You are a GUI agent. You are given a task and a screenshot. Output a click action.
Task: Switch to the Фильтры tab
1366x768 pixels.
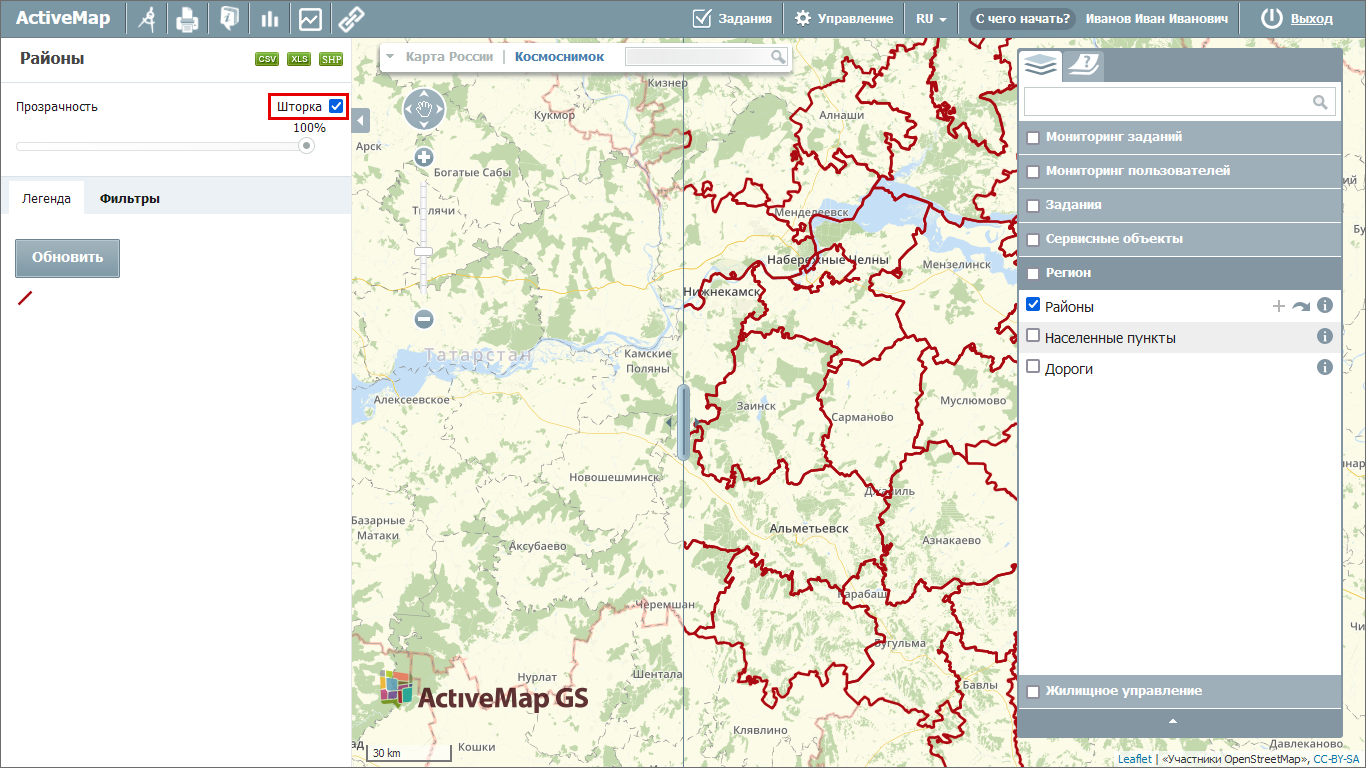pos(129,198)
